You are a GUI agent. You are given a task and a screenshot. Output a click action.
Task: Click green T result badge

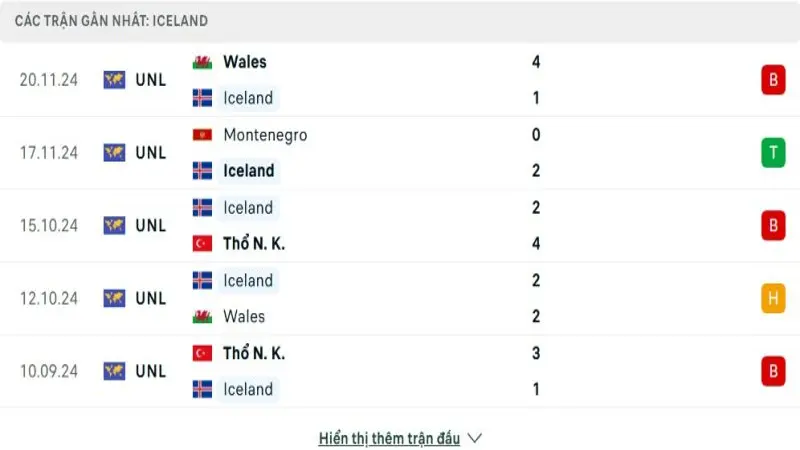(772, 152)
